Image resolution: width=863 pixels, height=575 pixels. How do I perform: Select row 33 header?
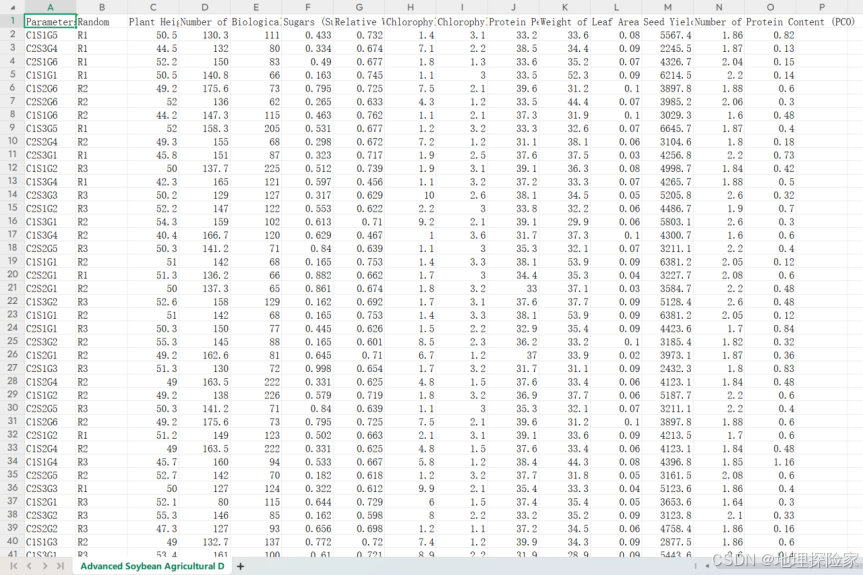pyautogui.click(x=12, y=448)
